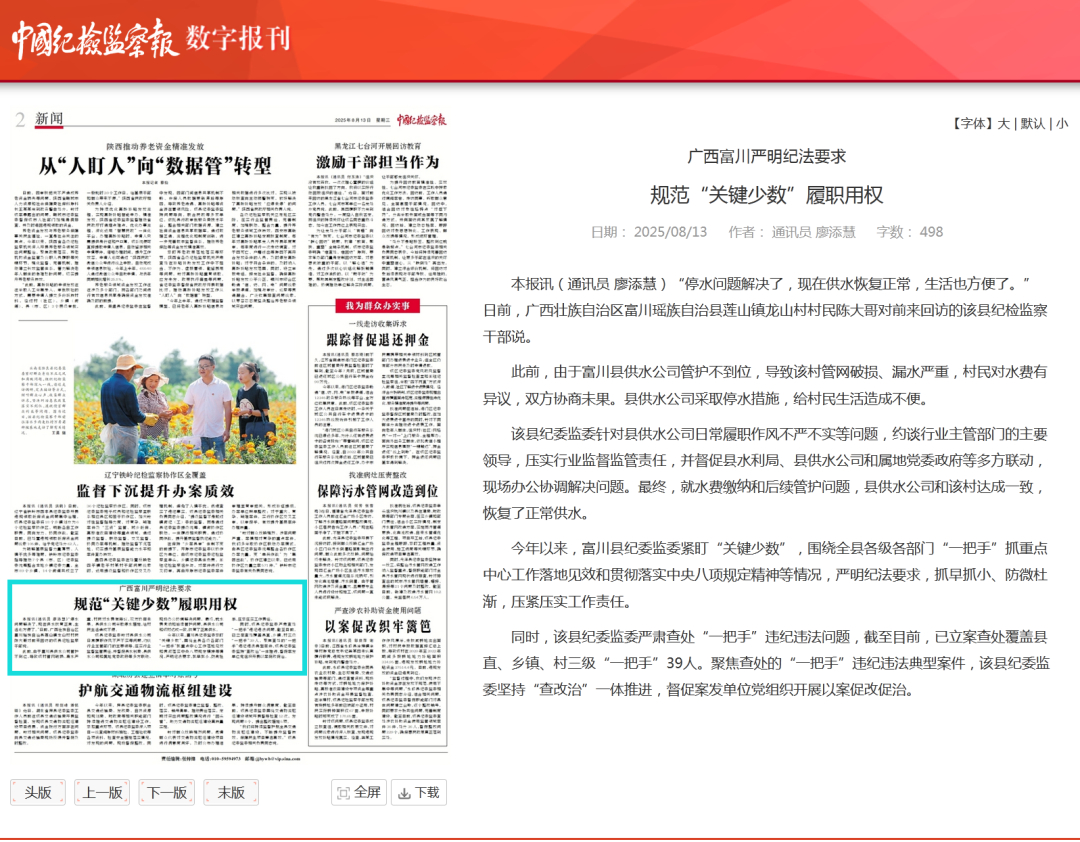Click the author 通讯员 廖添慧

pyautogui.click(x=813, y=232)
